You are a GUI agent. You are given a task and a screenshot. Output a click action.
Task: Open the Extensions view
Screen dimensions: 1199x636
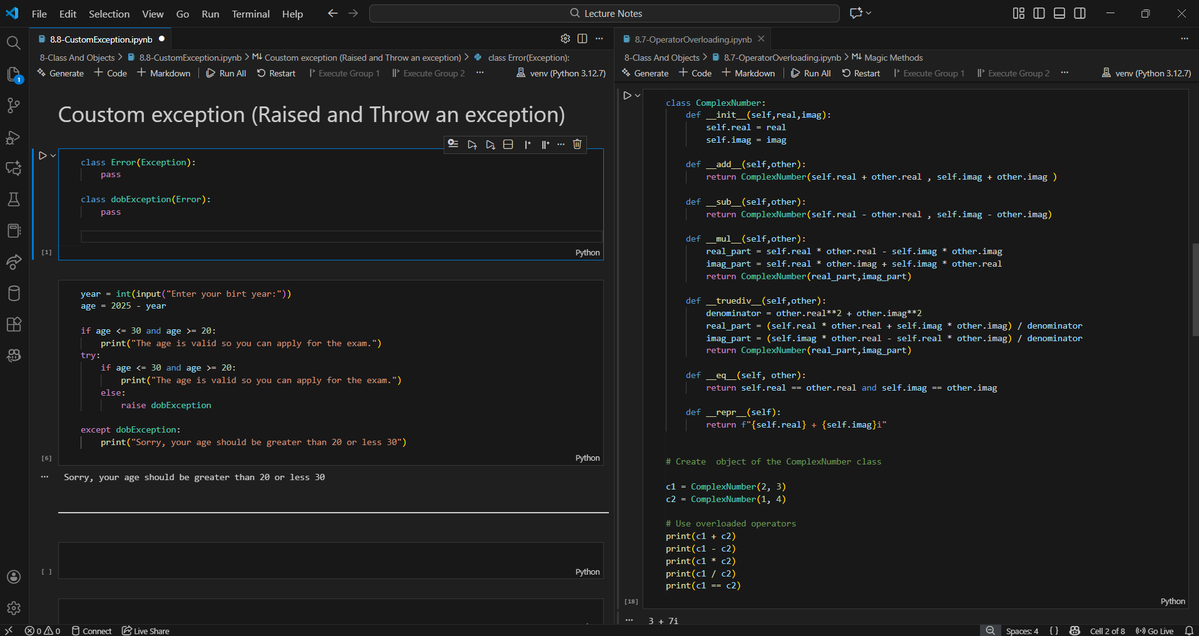tap(14, 323)
